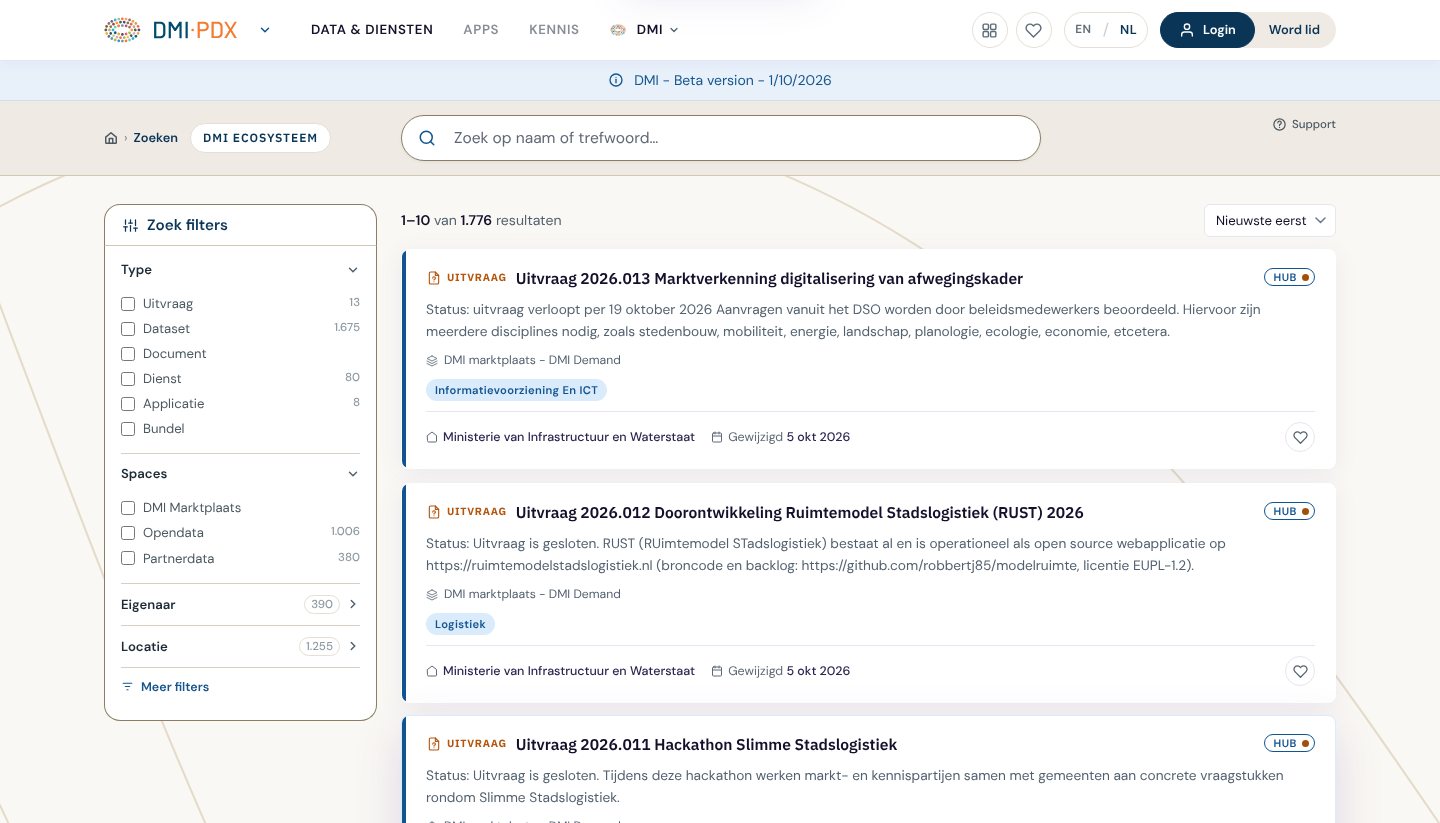1440x823 pixels.
Task: Click document icon of Uitvraag 2026.011
Action: [x=434, y=744]
